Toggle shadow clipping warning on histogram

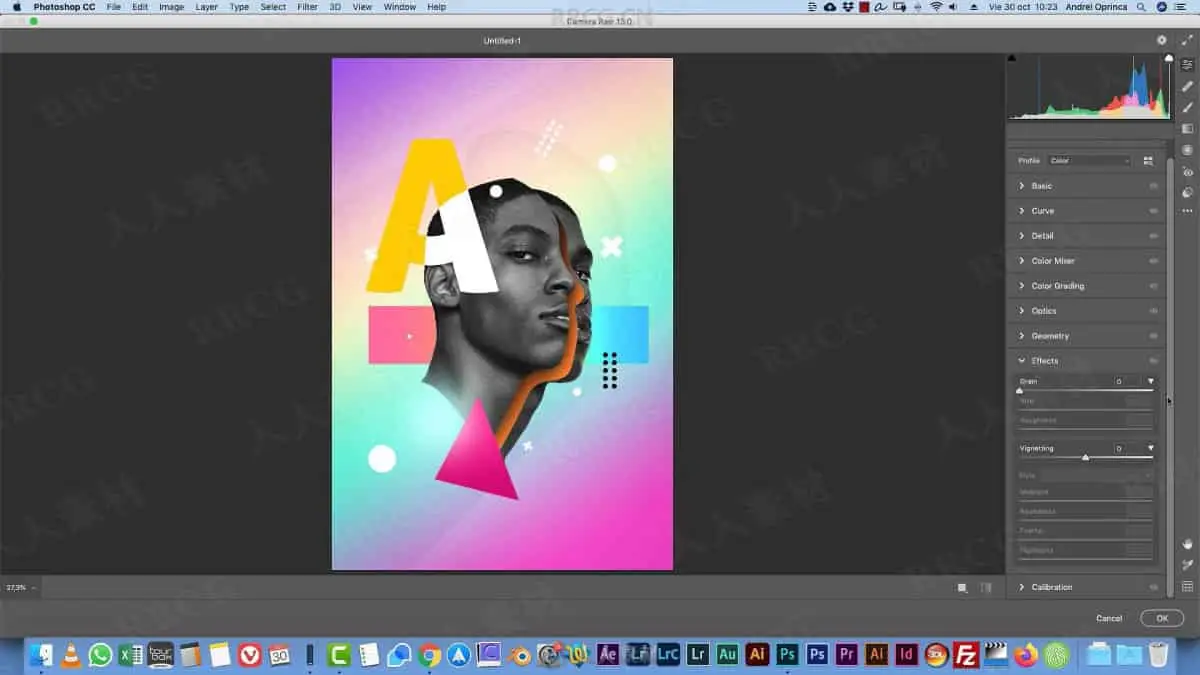[1011, 58]
